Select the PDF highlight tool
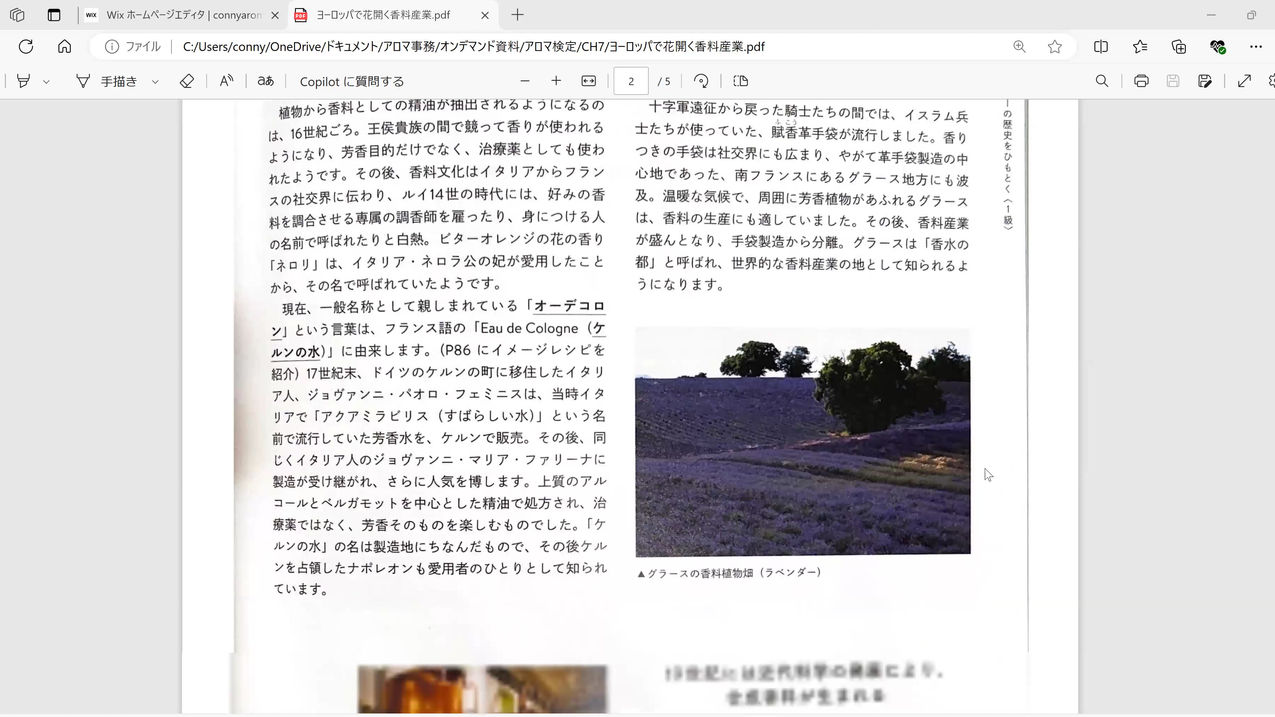This screenshot has width=1275, height=717. coord(24,81)
